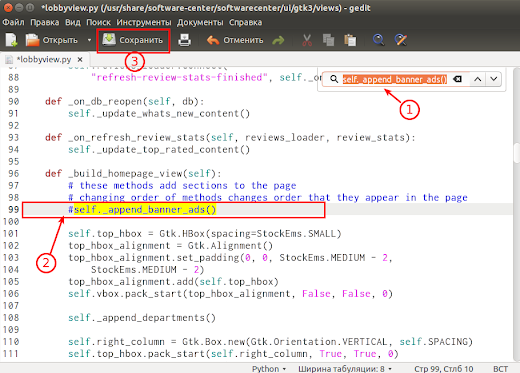Click the Cut scissors icon

[x=307, y=40]
